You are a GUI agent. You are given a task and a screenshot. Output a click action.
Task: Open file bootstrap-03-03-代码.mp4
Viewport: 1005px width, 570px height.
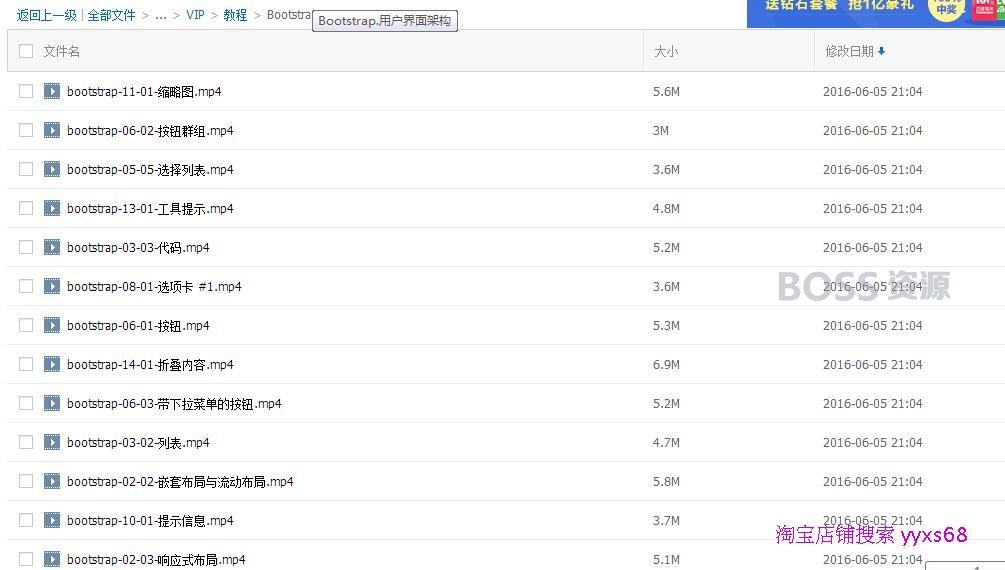coord(138,247)
